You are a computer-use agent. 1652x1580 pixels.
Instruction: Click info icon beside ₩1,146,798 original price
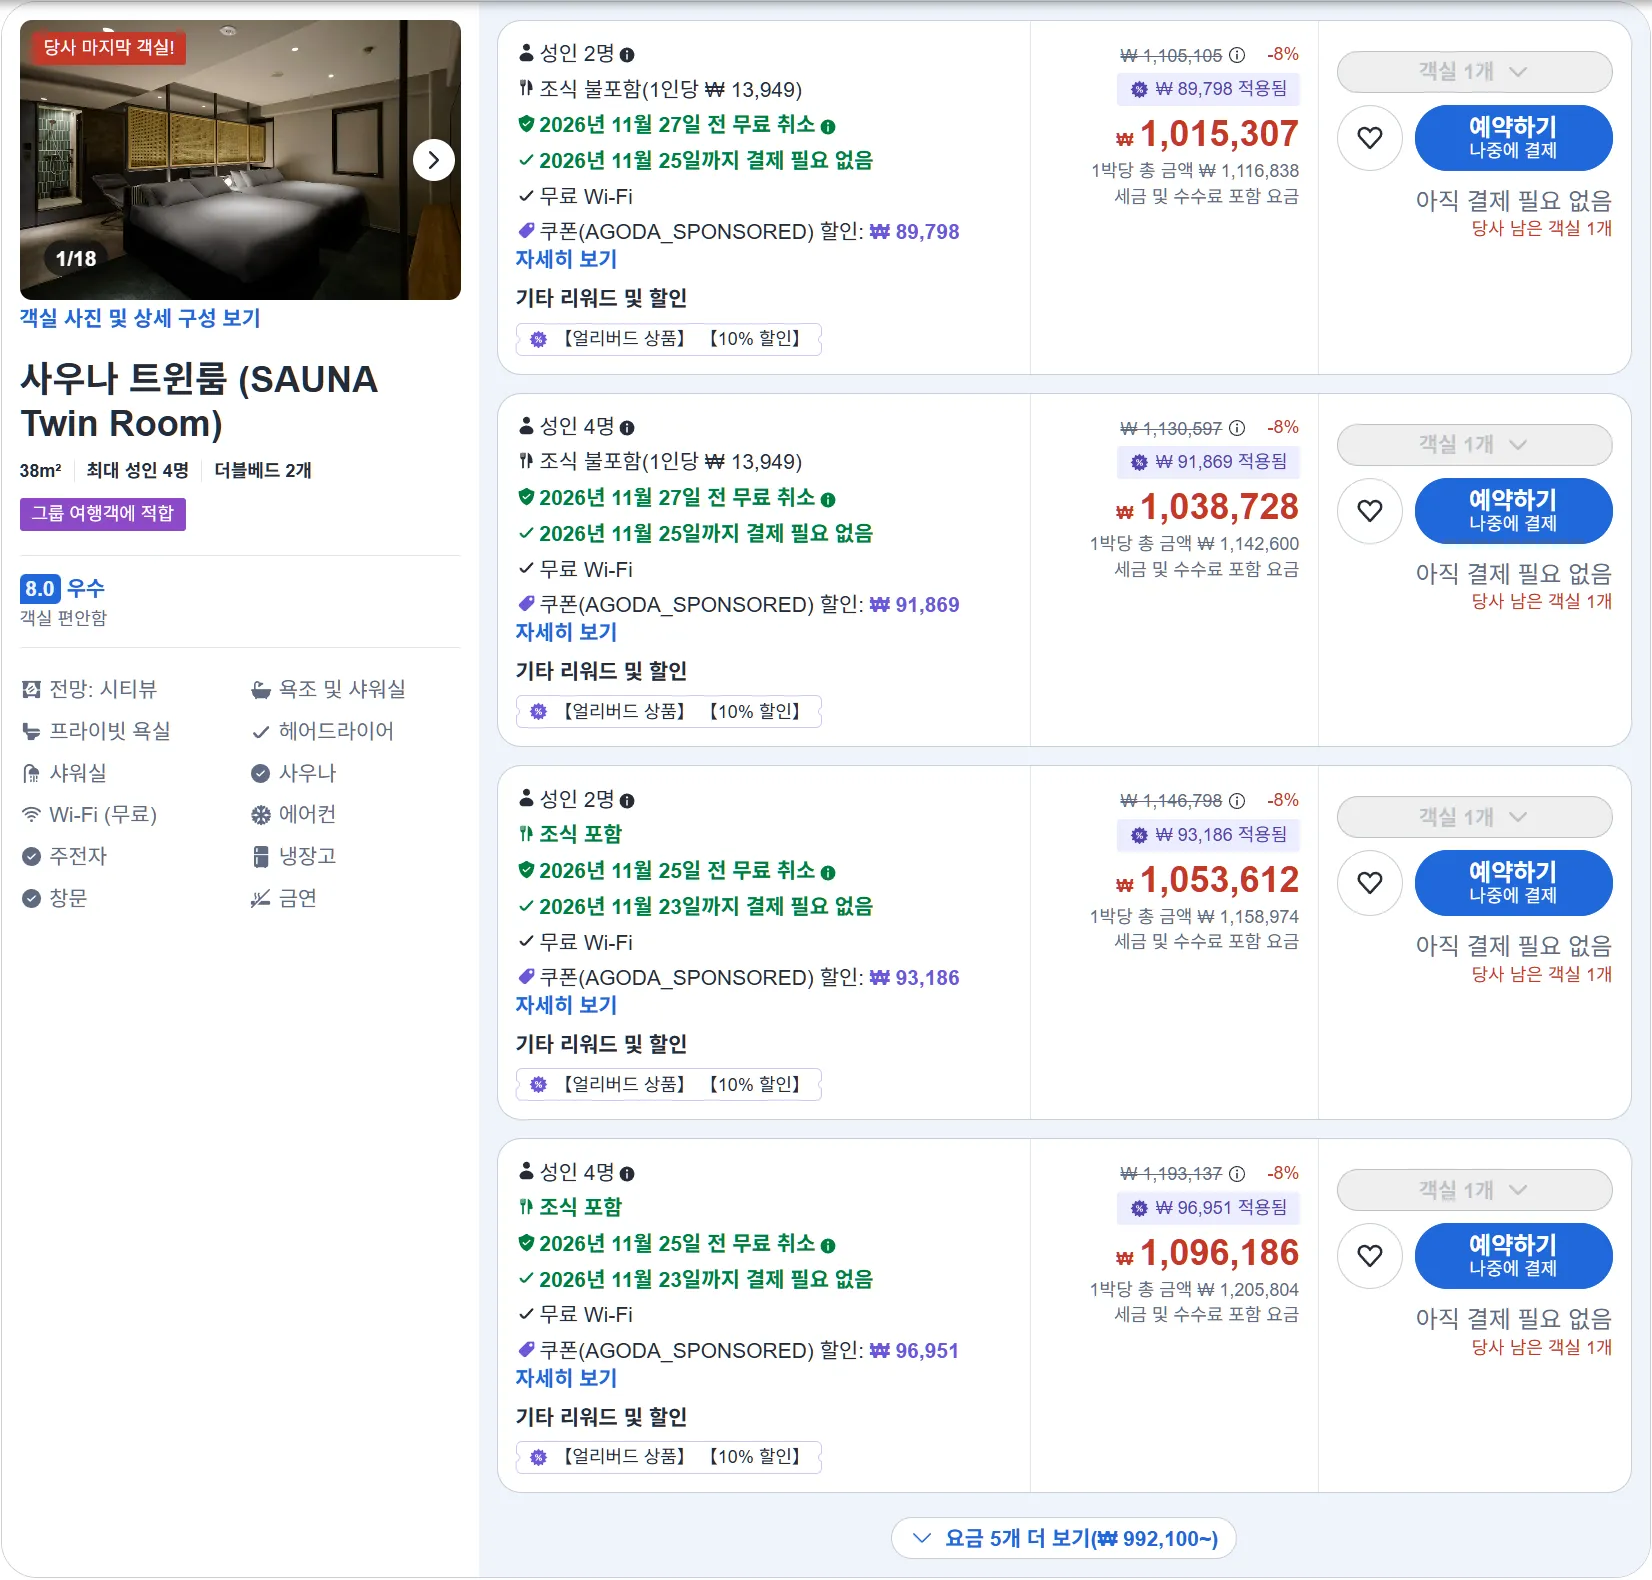[x=1237, y=801]
